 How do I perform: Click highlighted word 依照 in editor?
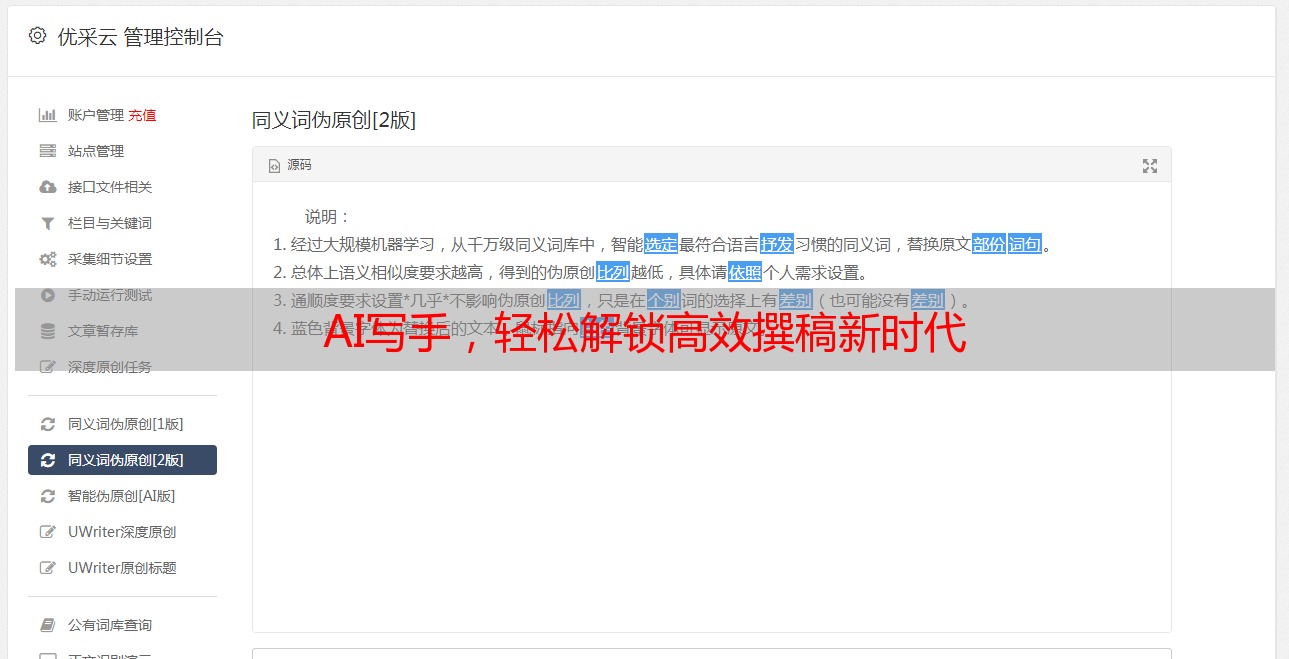(x=745, y=272)
